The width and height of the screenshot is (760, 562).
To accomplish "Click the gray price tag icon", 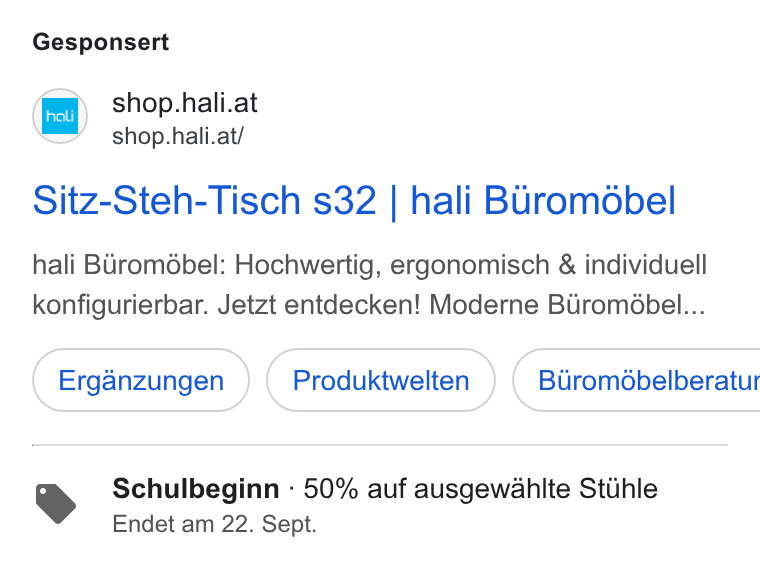I will point(56,504).
